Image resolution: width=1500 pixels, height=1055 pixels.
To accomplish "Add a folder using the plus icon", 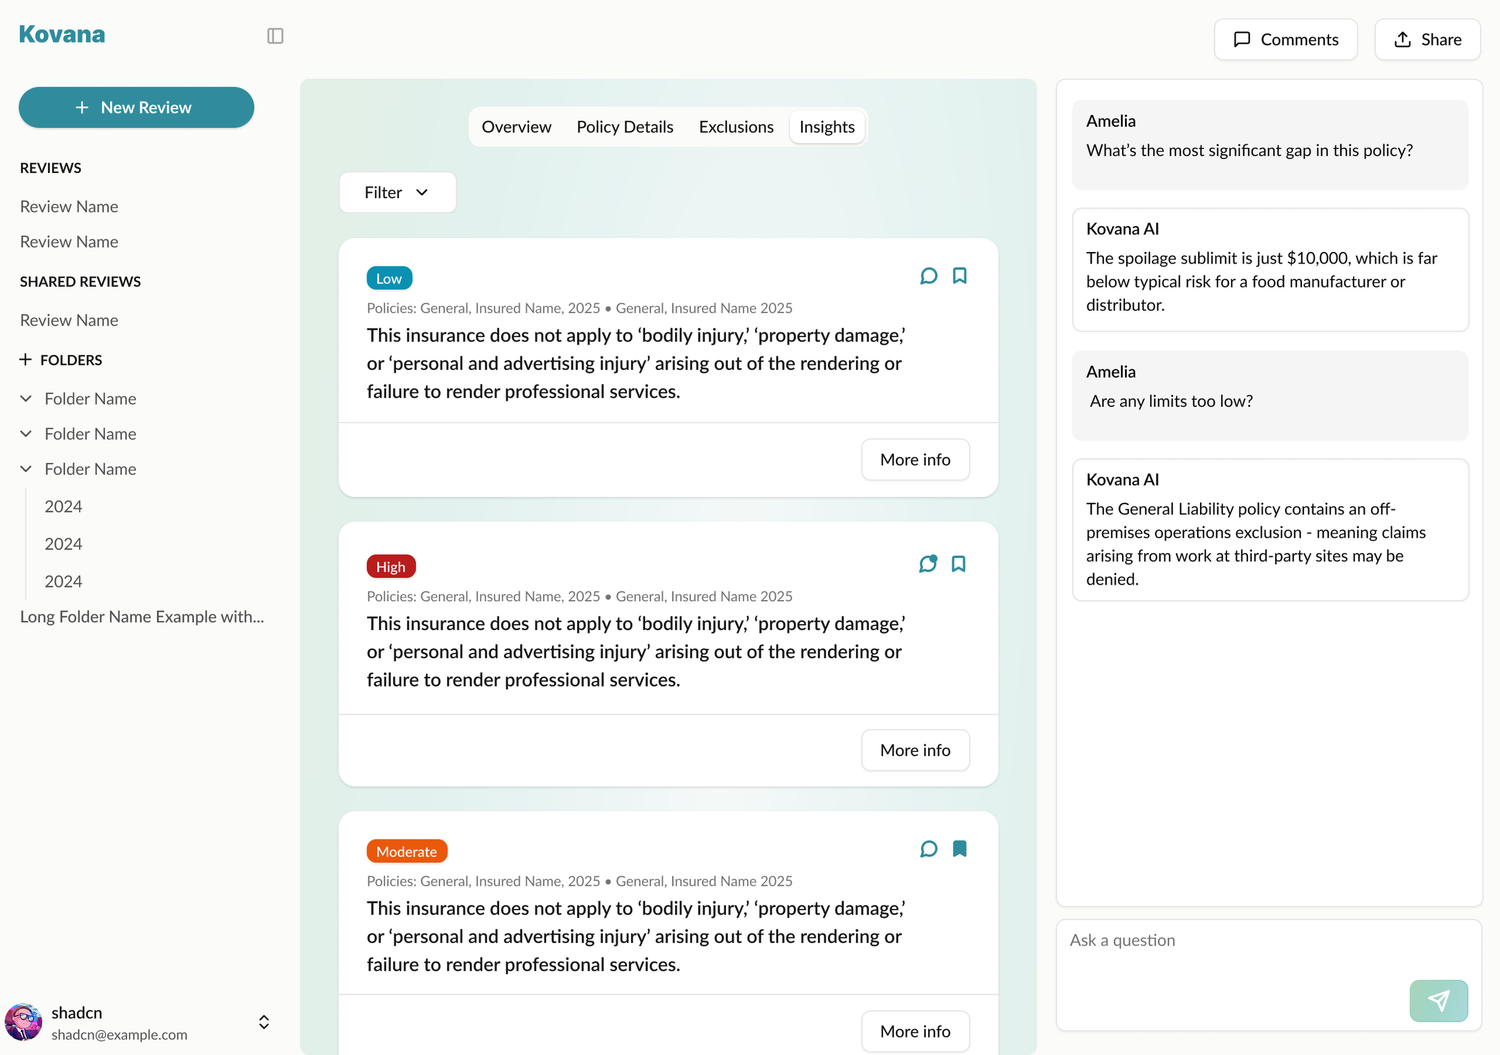I will (x=26, y=360).
